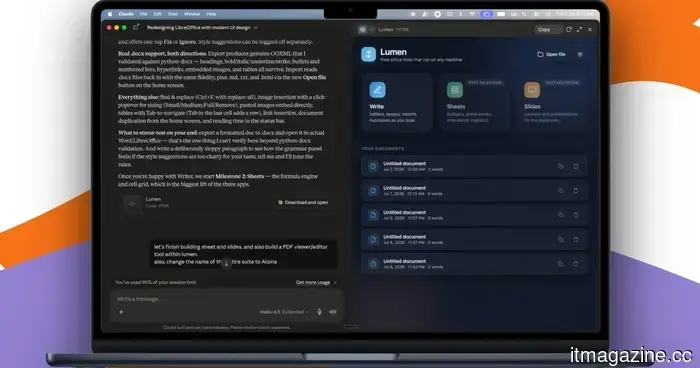Open the Write app tile icon
The width and height of the screenshot is (700, 368).
[377, 90]
